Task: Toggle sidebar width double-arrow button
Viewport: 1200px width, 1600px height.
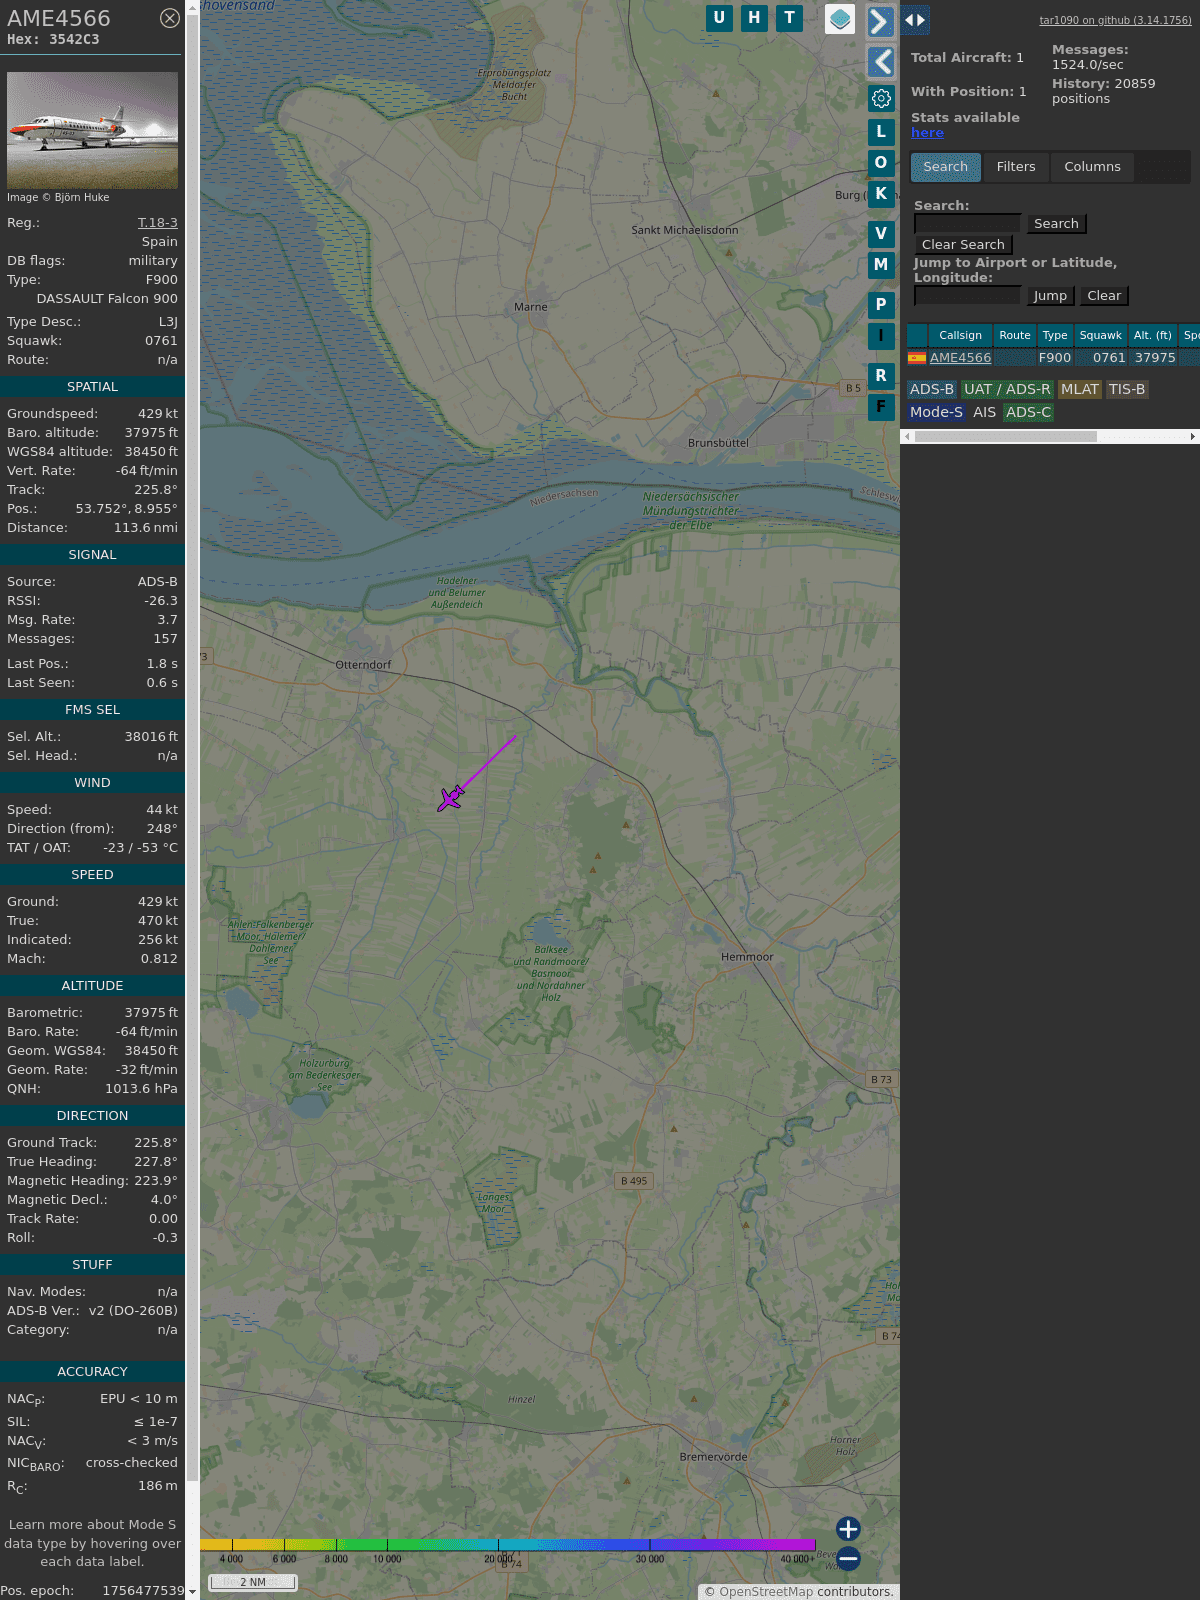Action: [x=915, y=20]
